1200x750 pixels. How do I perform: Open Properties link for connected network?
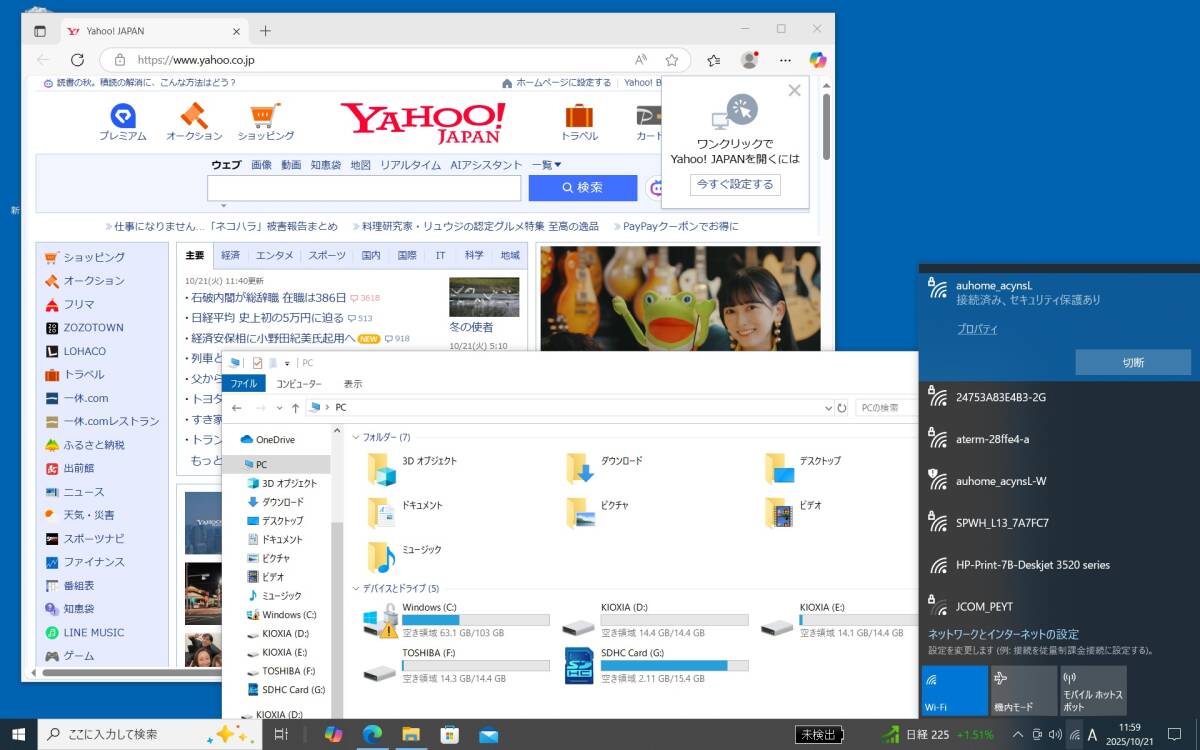[x=977, y=329]
